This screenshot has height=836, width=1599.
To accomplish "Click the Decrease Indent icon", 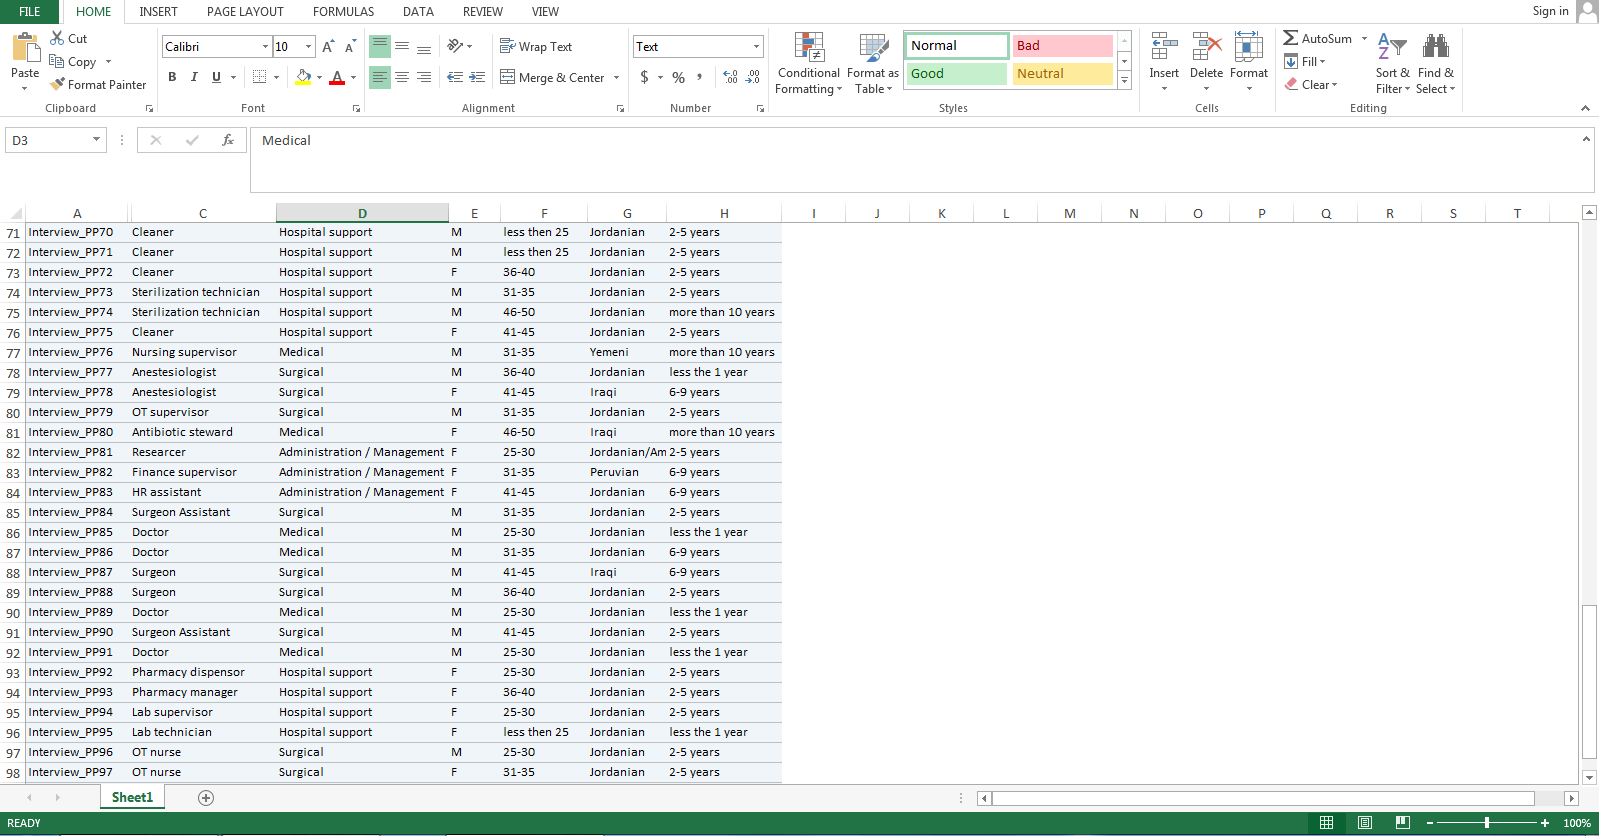I will 455,77.
